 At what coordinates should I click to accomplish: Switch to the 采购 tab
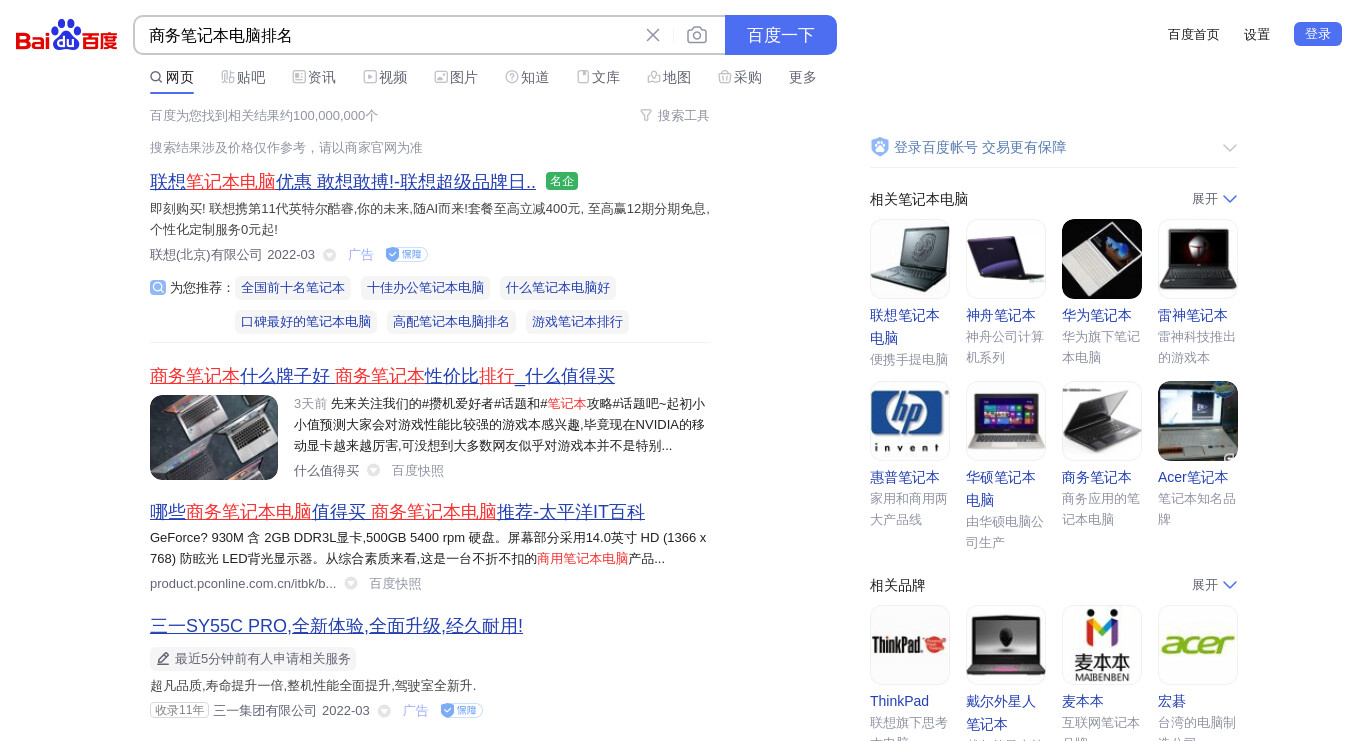pyautogui.click(x=740, y=77)
